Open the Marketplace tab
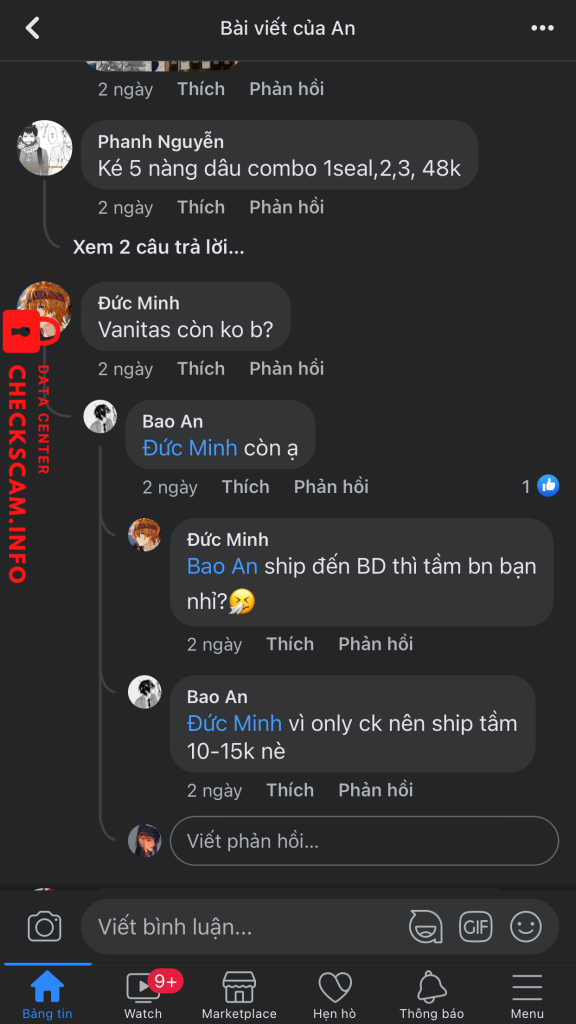 pos(239,995)
